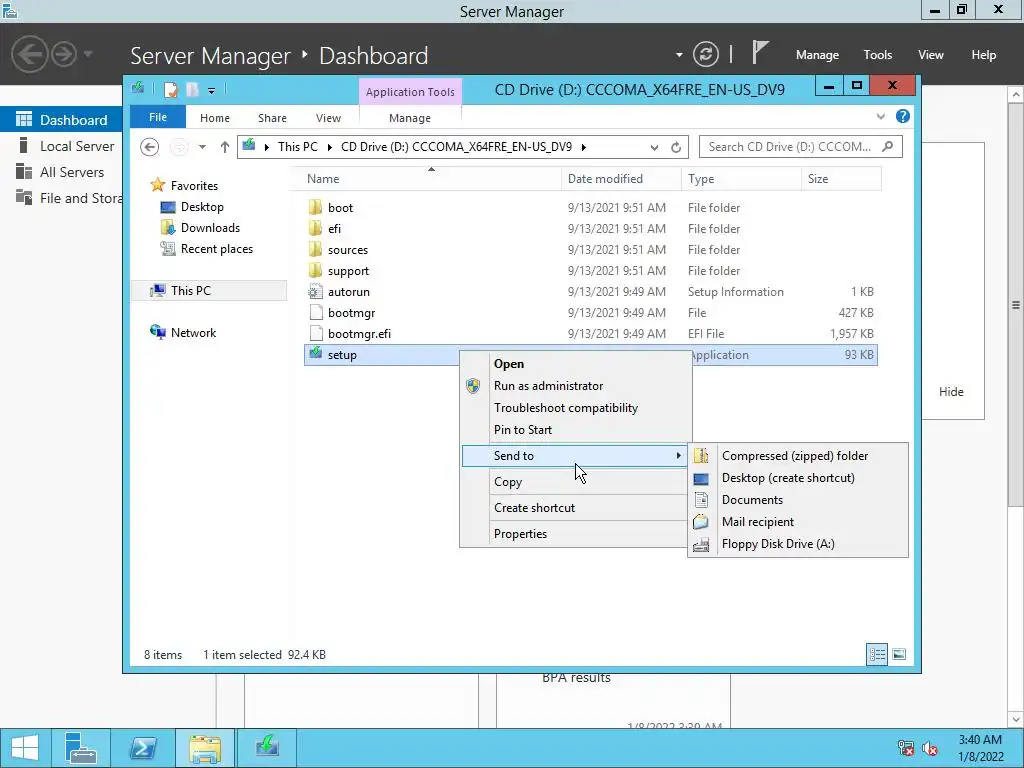This screenshot has height=768, width=1024.
Task: Expand the Send to submenu arrow
Action: [x=679, y=456]
